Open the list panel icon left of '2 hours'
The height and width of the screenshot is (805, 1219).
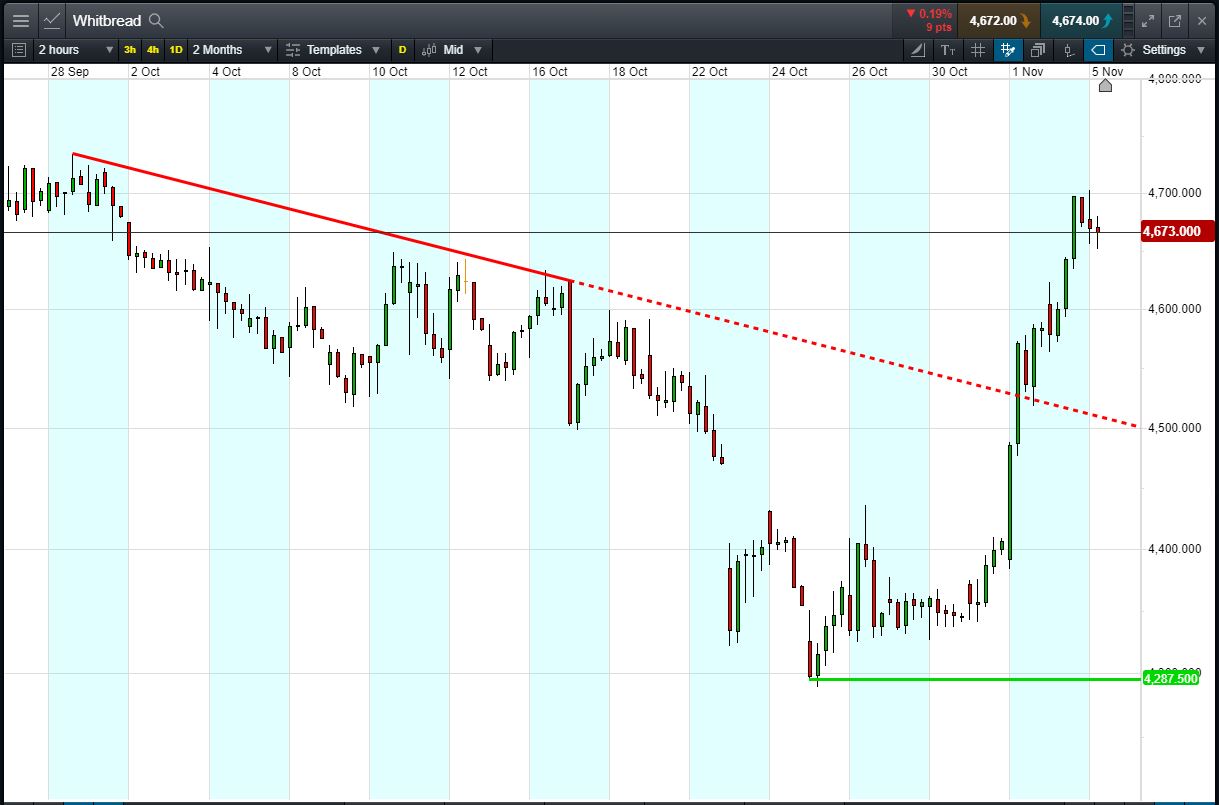pos(19,50)
